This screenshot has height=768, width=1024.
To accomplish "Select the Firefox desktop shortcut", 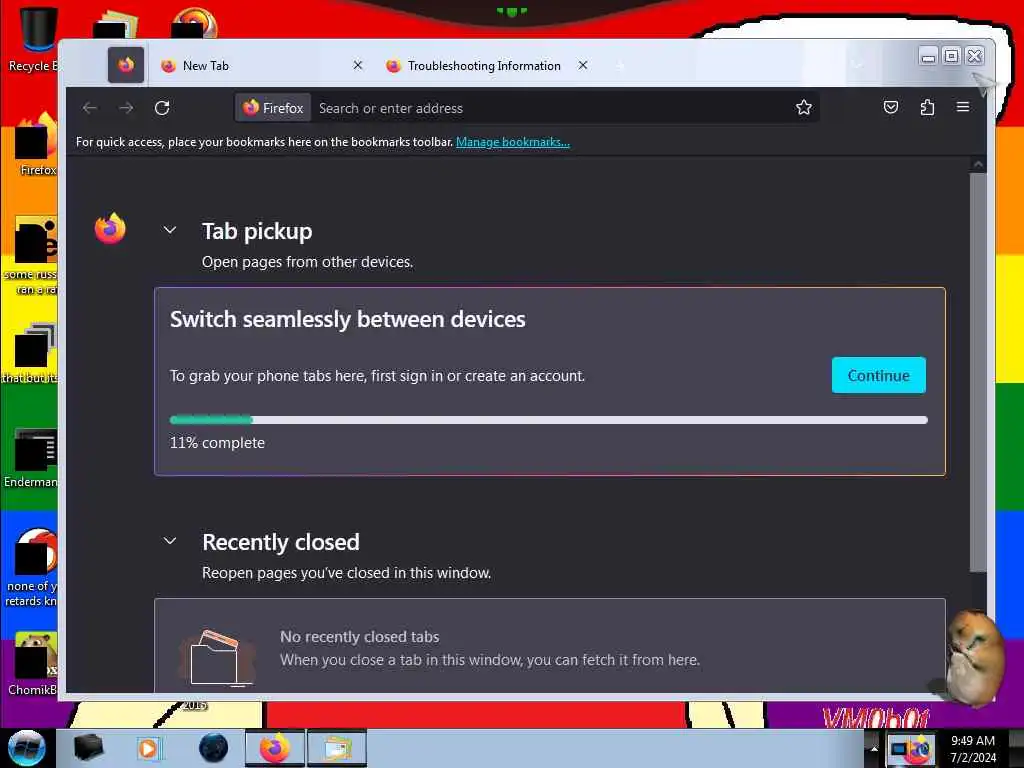I will [x=37, y=145].
